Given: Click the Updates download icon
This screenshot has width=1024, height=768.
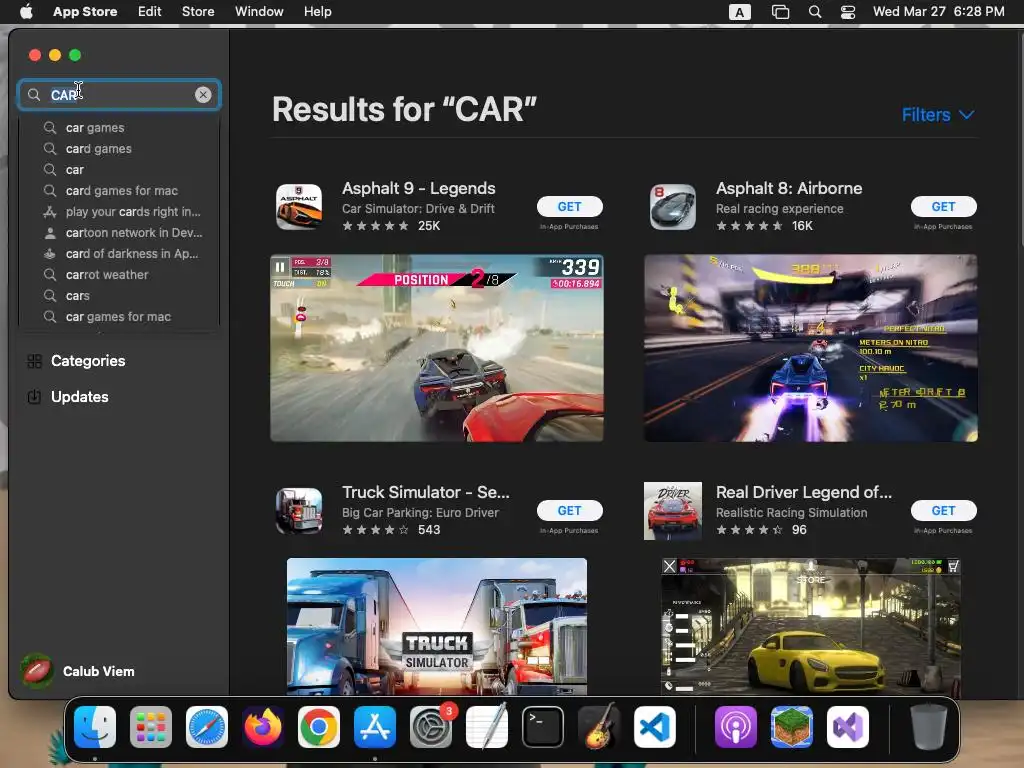Looking at the screenshot, I should pos(34,396).
